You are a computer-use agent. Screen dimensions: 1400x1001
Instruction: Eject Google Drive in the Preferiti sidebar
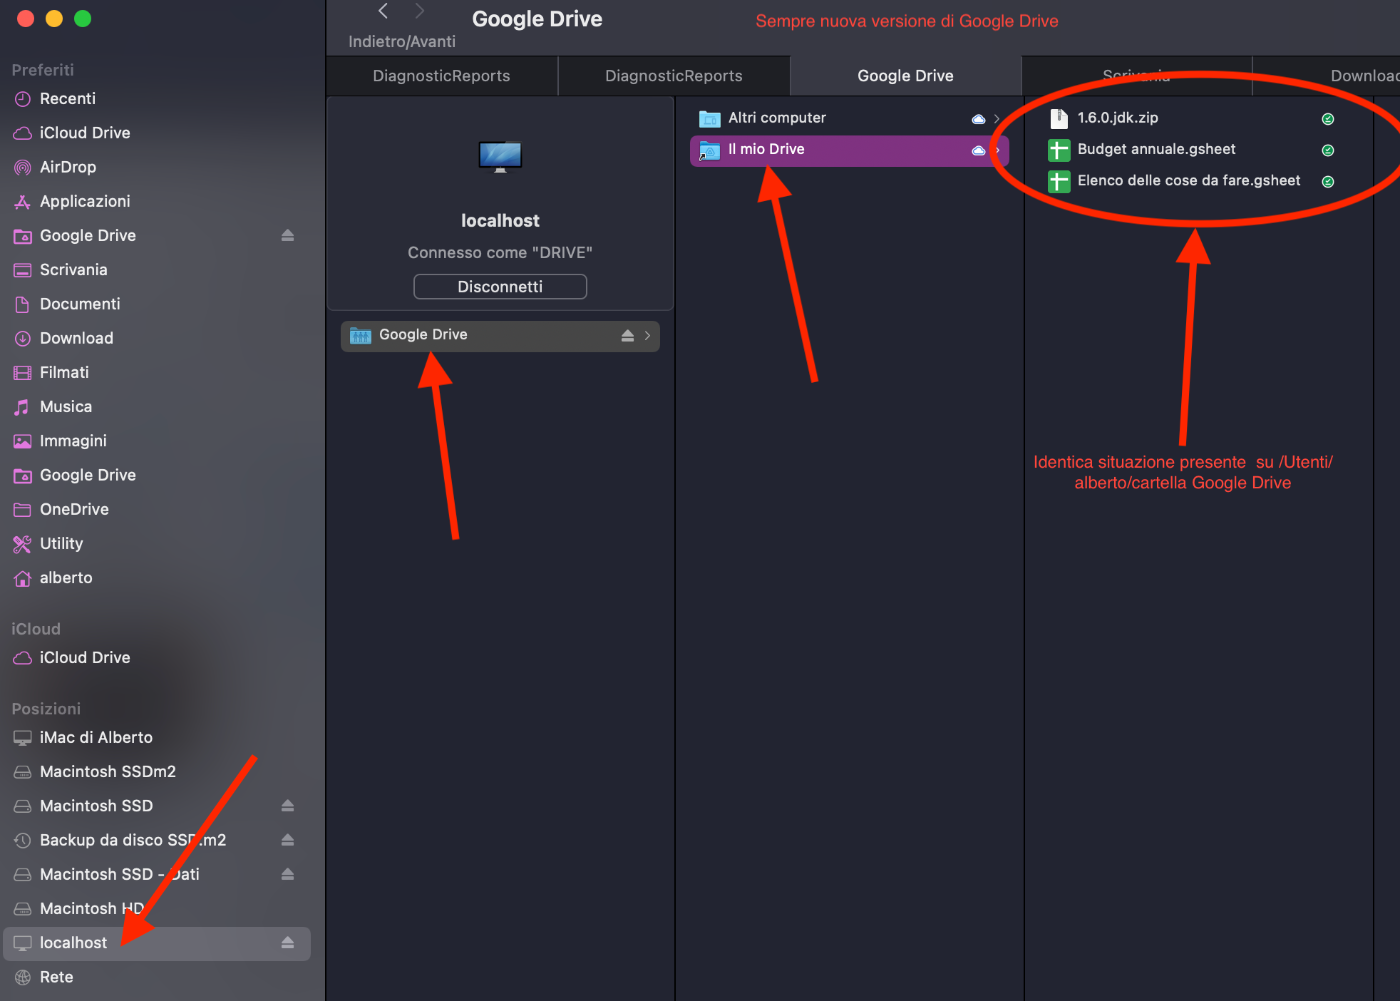(x=288, y=236)
